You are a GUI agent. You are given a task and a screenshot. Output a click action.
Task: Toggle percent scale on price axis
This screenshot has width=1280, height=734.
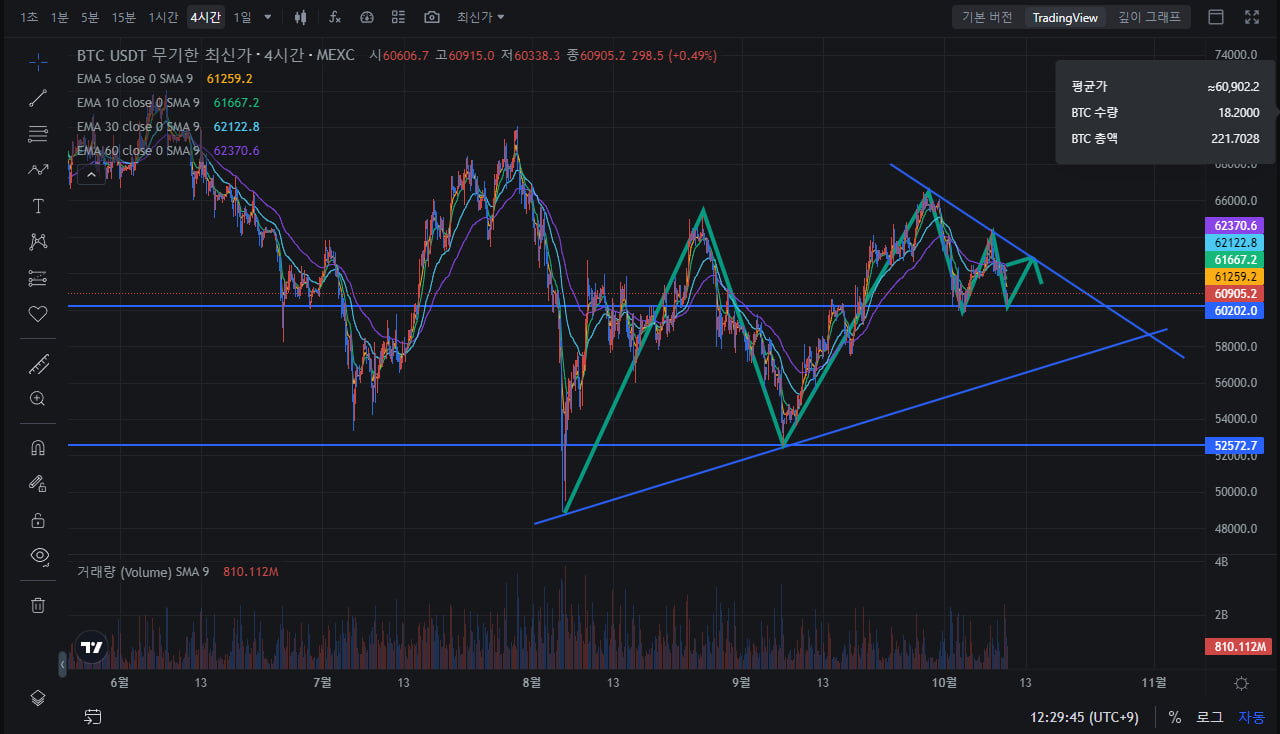point(1175,717)
